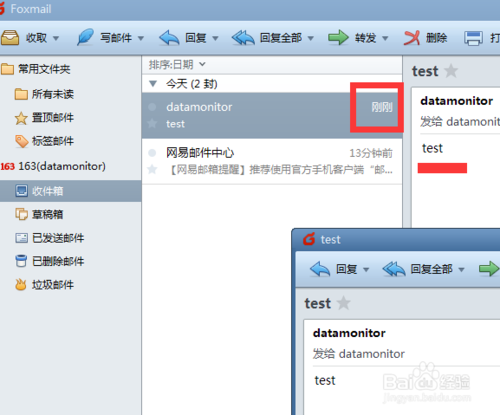Screen dimensions: 500x415
Task: Collapse the 今天 (2 封) group
Action: pos(153,84)
